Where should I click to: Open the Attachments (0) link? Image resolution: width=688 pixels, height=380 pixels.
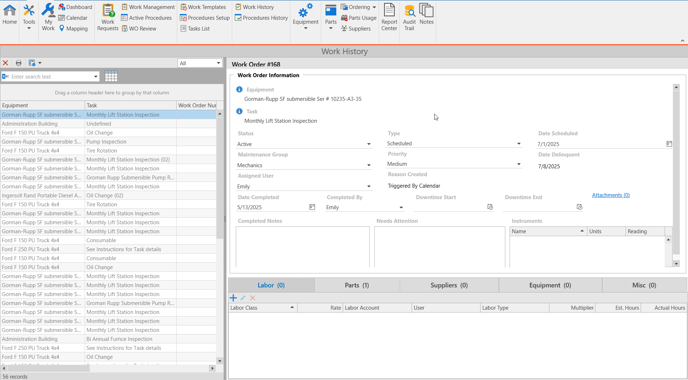pyautogui.click(x=611, y=195)
